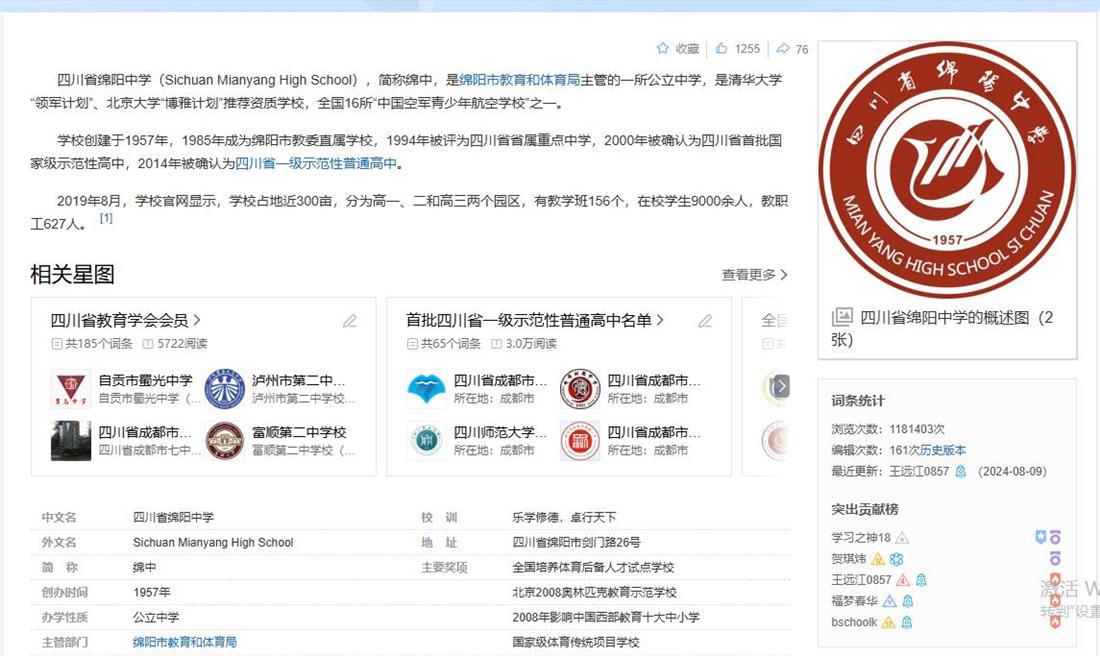The width and height of the screenshot is (1100, 656).
Task: Click the carousel next arrow in 相关星图
Action: coord(781,386)
